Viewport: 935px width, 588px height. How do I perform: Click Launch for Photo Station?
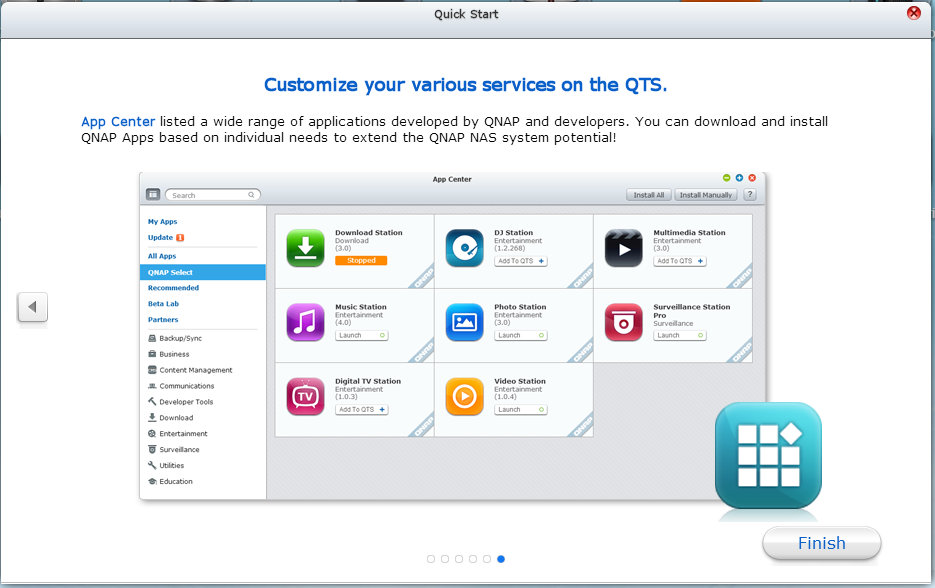(x=521, y=335)
